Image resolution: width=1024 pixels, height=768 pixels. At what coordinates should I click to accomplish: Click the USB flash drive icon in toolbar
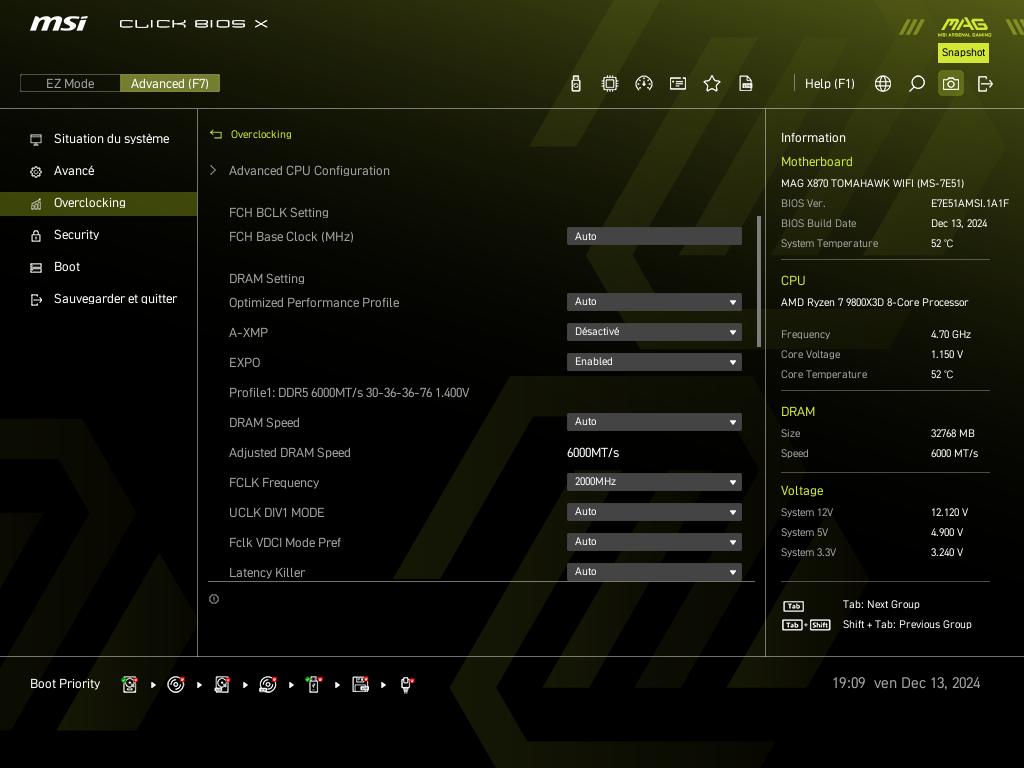(x=576, y=84)
